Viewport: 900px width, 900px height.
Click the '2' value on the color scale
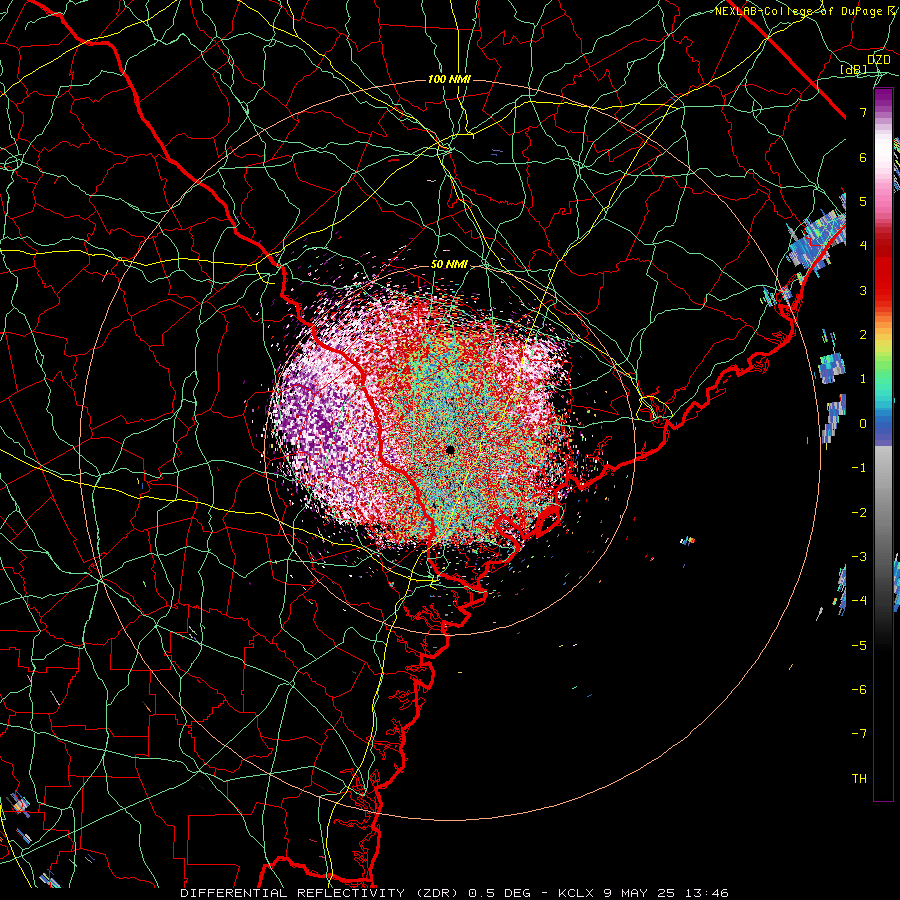point(863,335)
